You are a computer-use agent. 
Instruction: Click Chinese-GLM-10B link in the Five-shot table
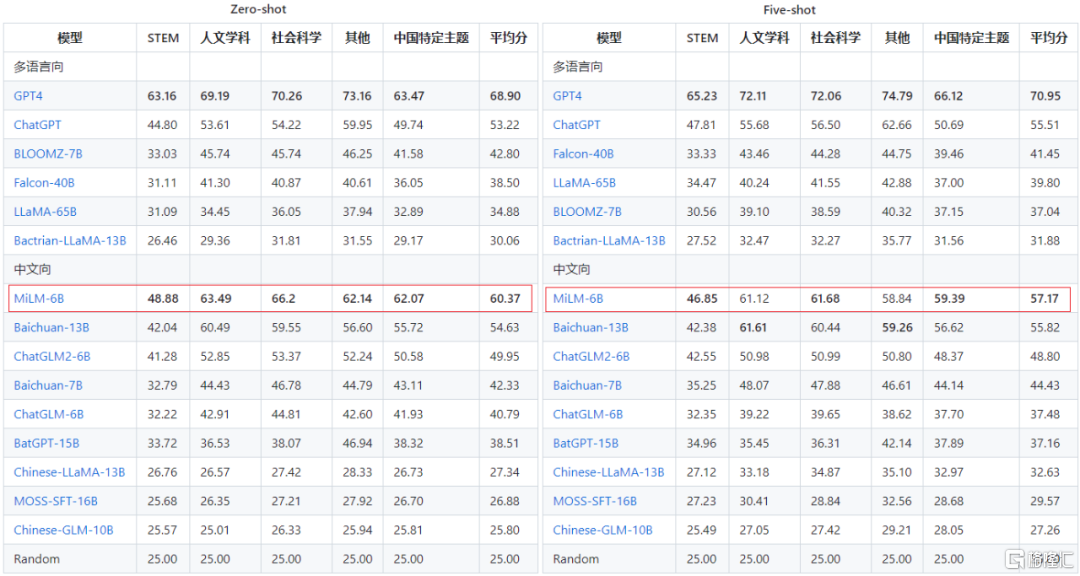(x=603, y=530)
